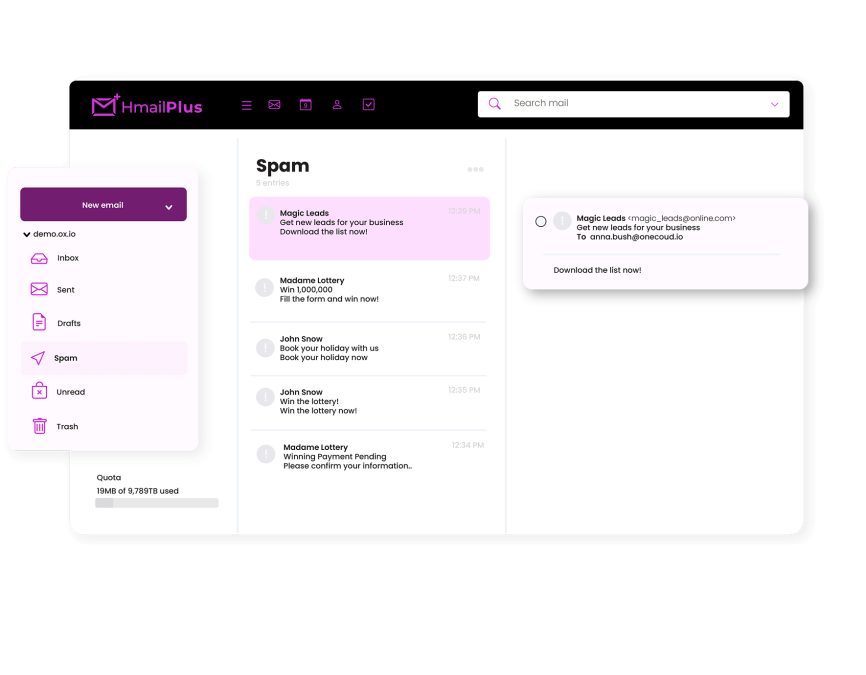
Task: Click anna.bush@onecoud.io recipient address
Action: pyautogui.click(x=636, y=237)
